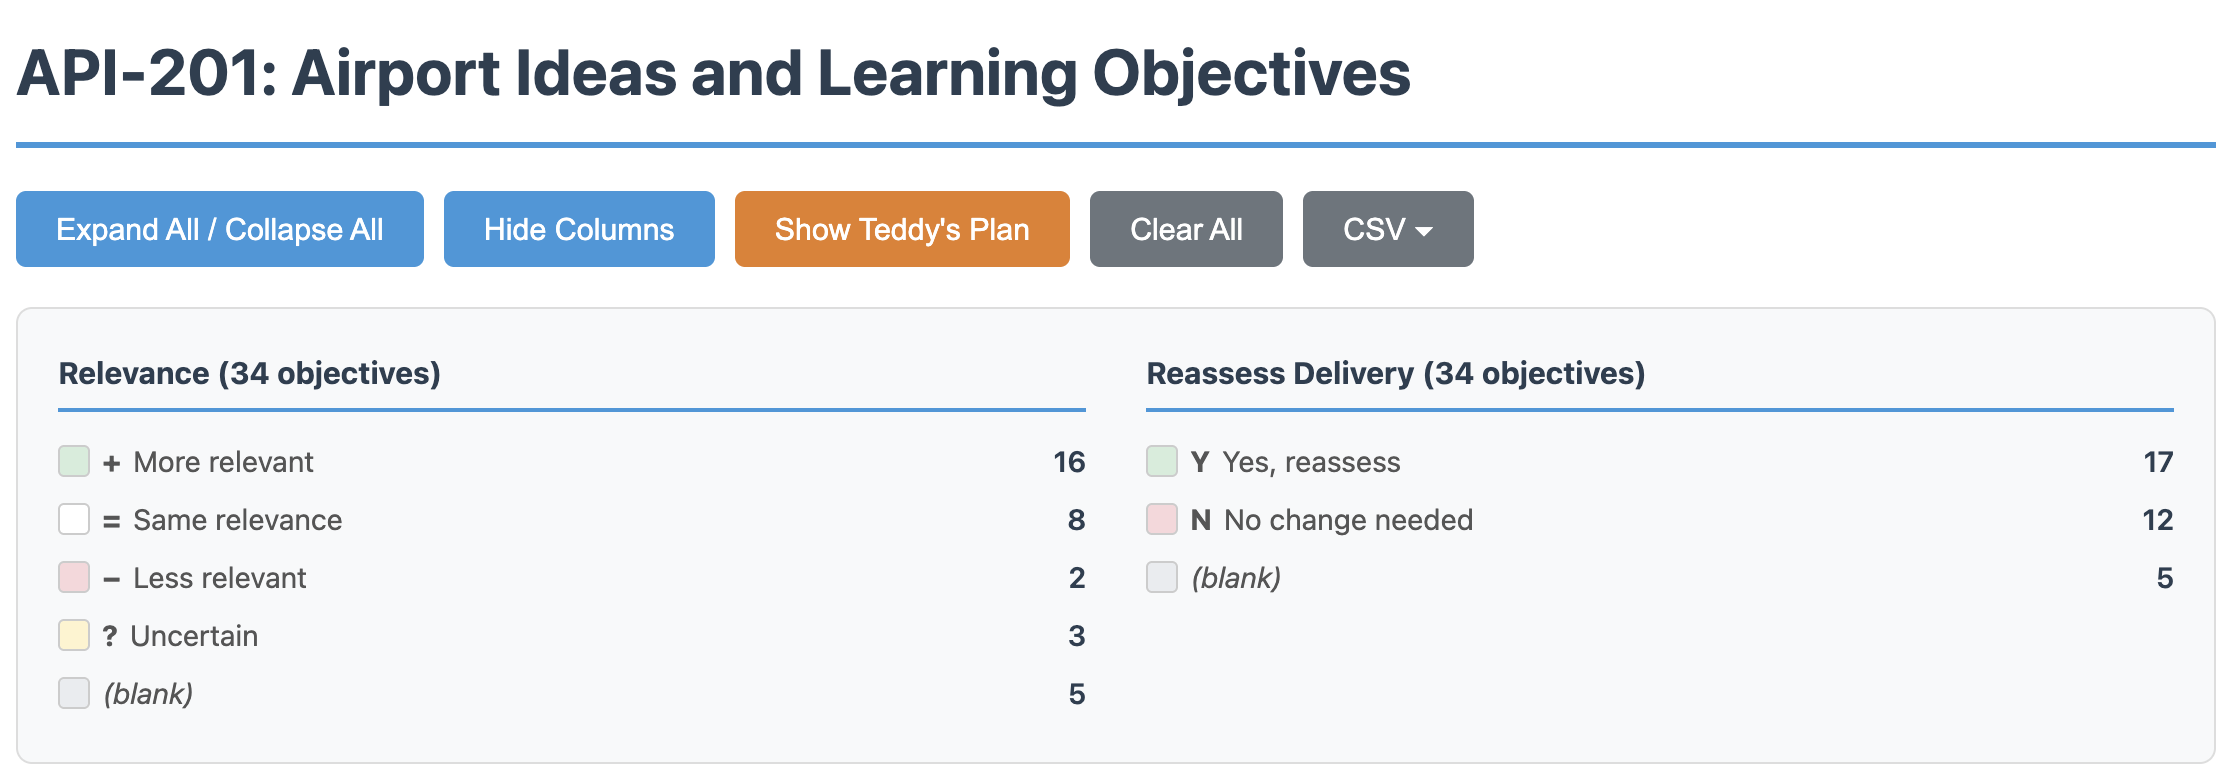Select the white Same relevance box
Image resolution: width=2236 pixels, height=766 pixels.
pyautogui.click(x=74, y=520)
